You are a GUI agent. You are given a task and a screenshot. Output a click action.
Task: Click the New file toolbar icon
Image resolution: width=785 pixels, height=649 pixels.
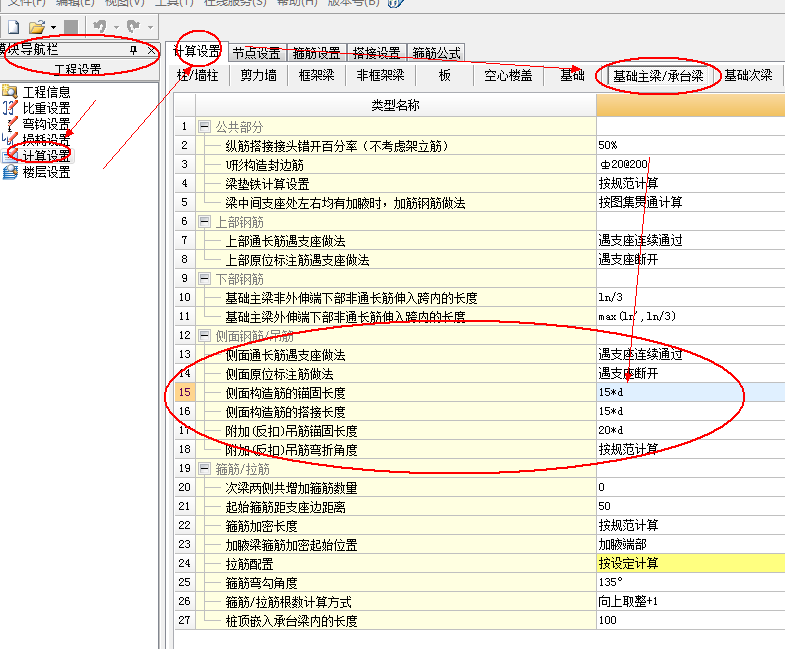click(14, 27)
